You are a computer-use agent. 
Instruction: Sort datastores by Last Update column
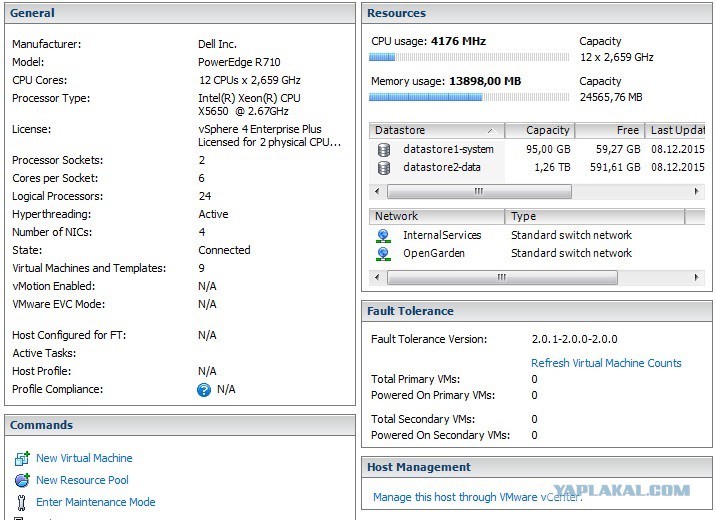[675, 130]
